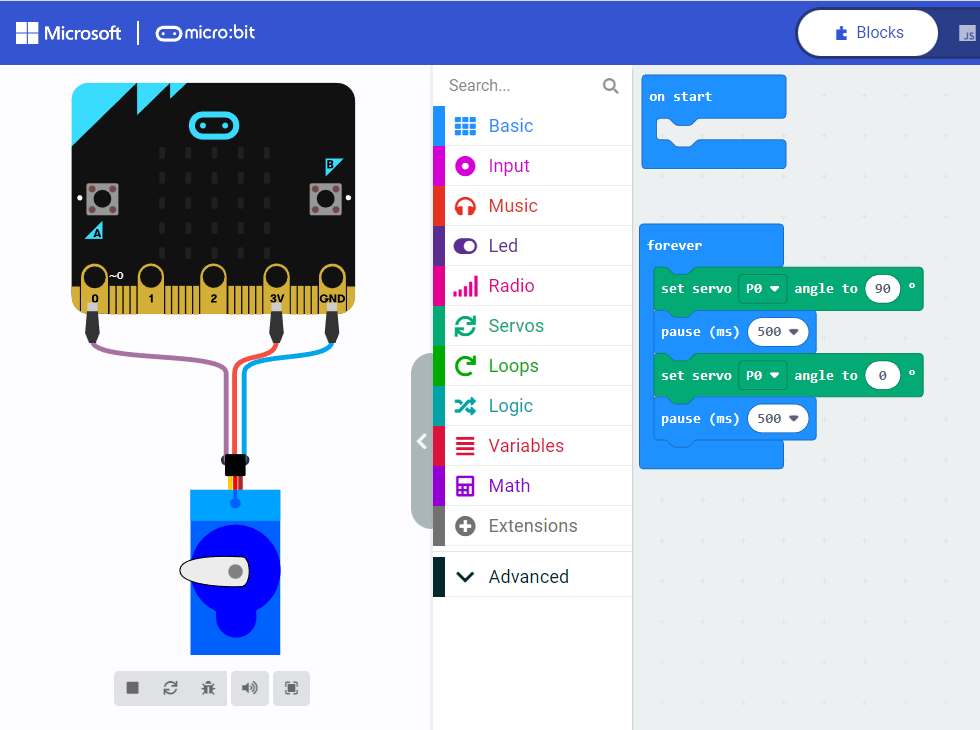Click the search magnifier icon
The height and width of the screenshot is (730, 980).
pyautogui.click(x=611, y=86)
